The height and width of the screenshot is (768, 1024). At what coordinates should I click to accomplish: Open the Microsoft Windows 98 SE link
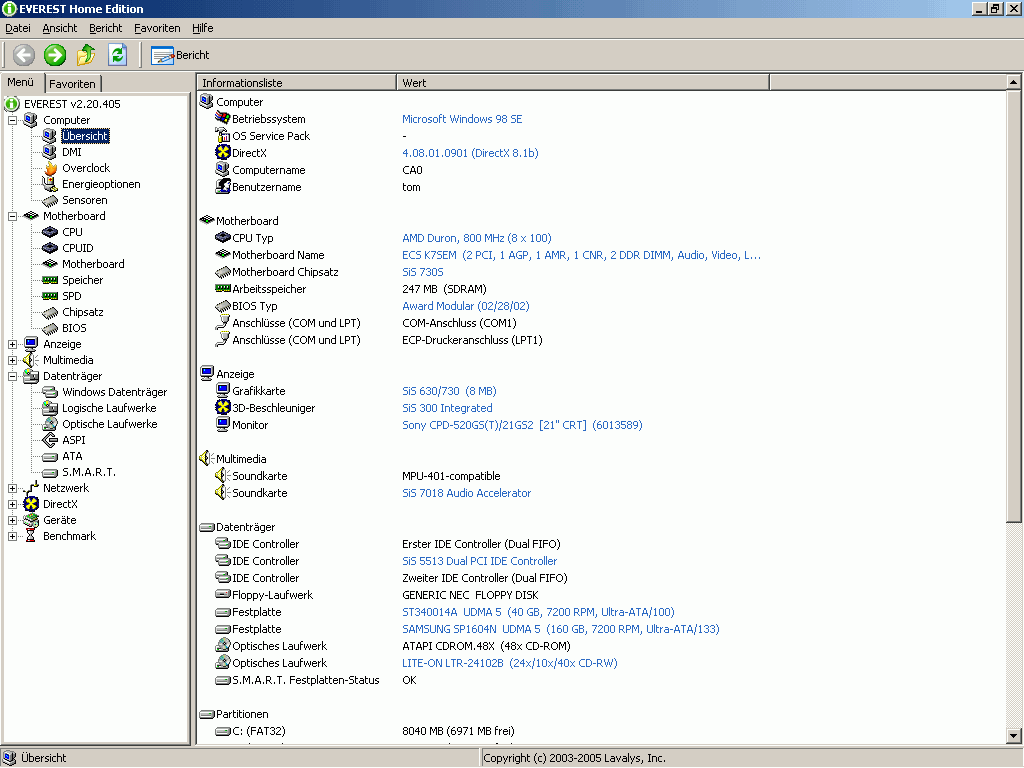[x=462, y=119]
